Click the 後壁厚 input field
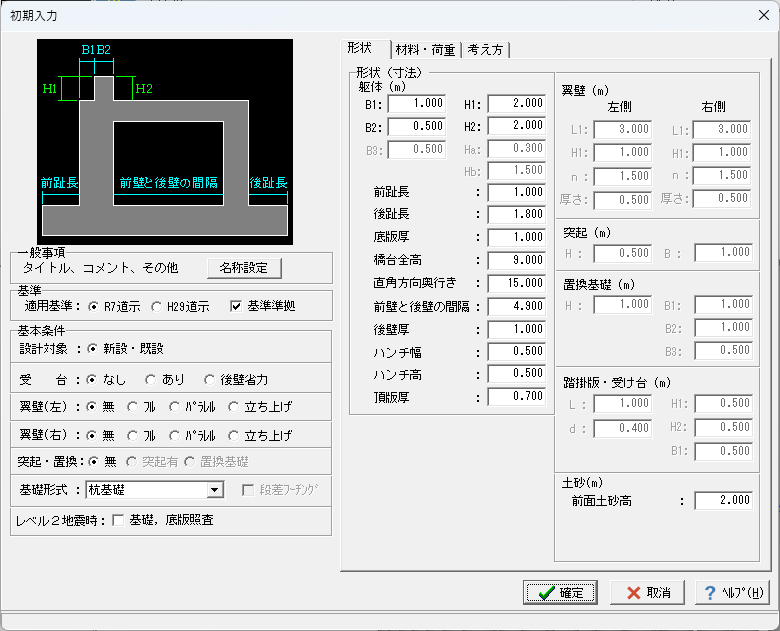The height and width of the screenshot is (631, 780). tap(516, 329)
